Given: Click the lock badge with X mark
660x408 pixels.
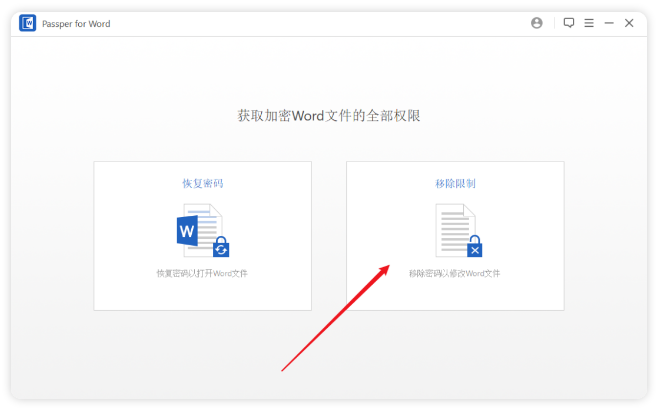Looking at the screenshot, I should point(475,248).
